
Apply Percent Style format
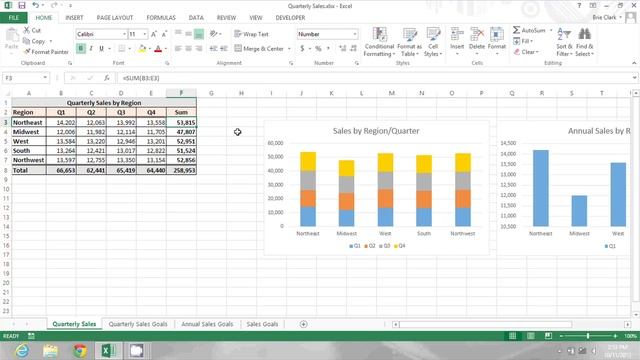tap(318, 49)
